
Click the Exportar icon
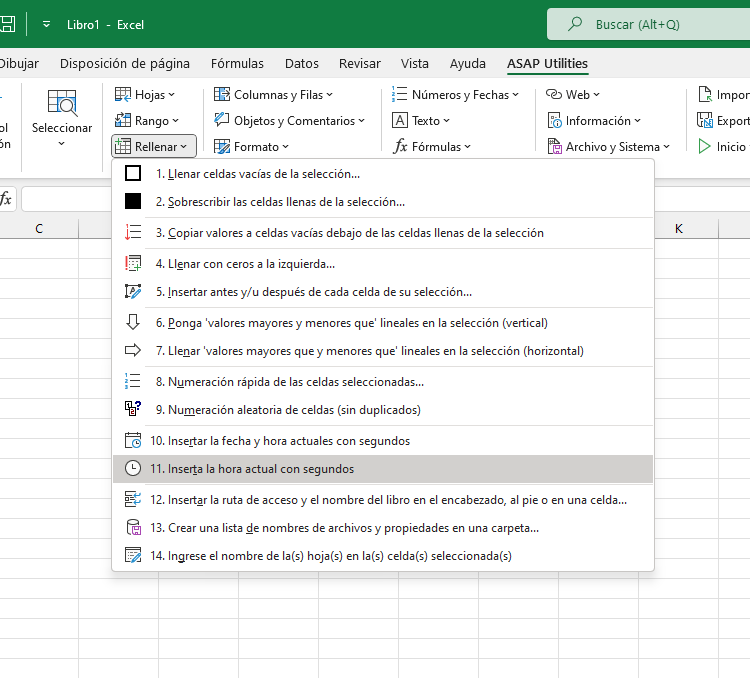coord(705,121)
